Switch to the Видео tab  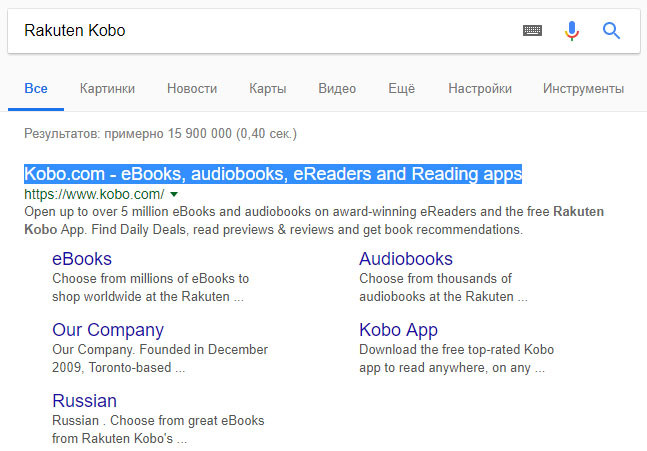337,88
